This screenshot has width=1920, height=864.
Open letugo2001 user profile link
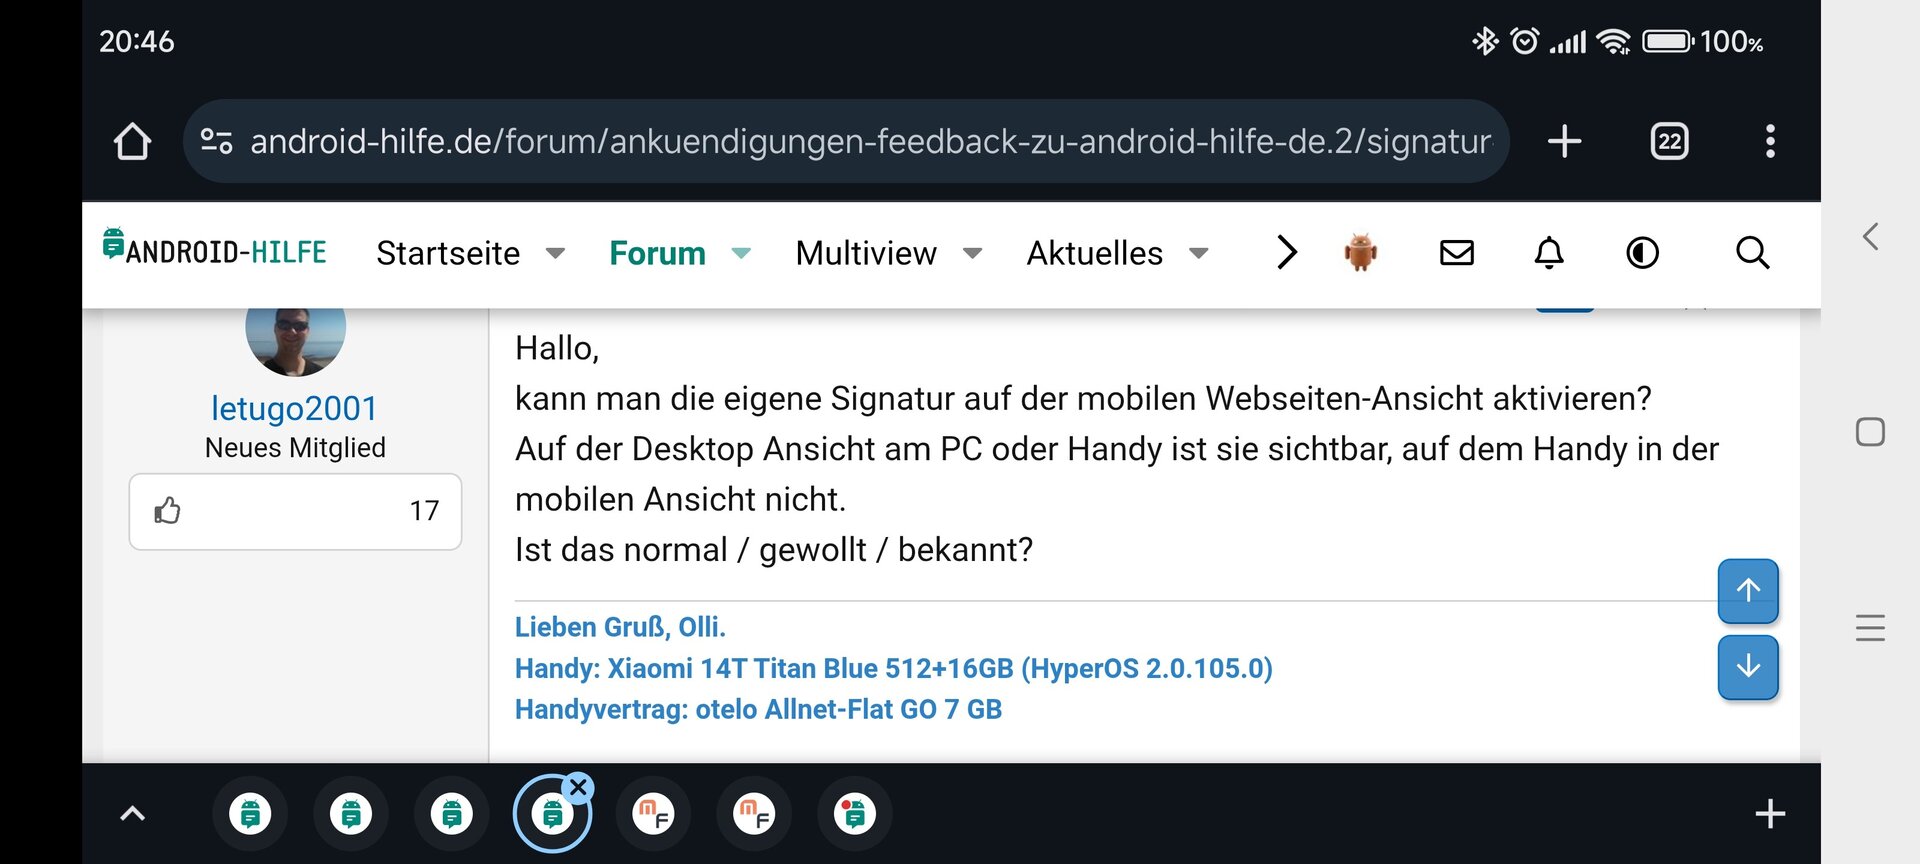[294, 408]
